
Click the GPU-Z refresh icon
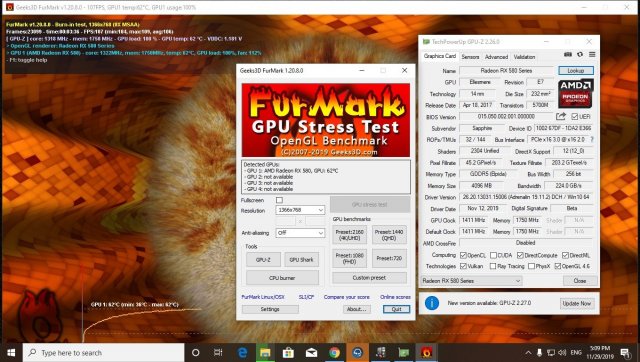coord(580,55)
